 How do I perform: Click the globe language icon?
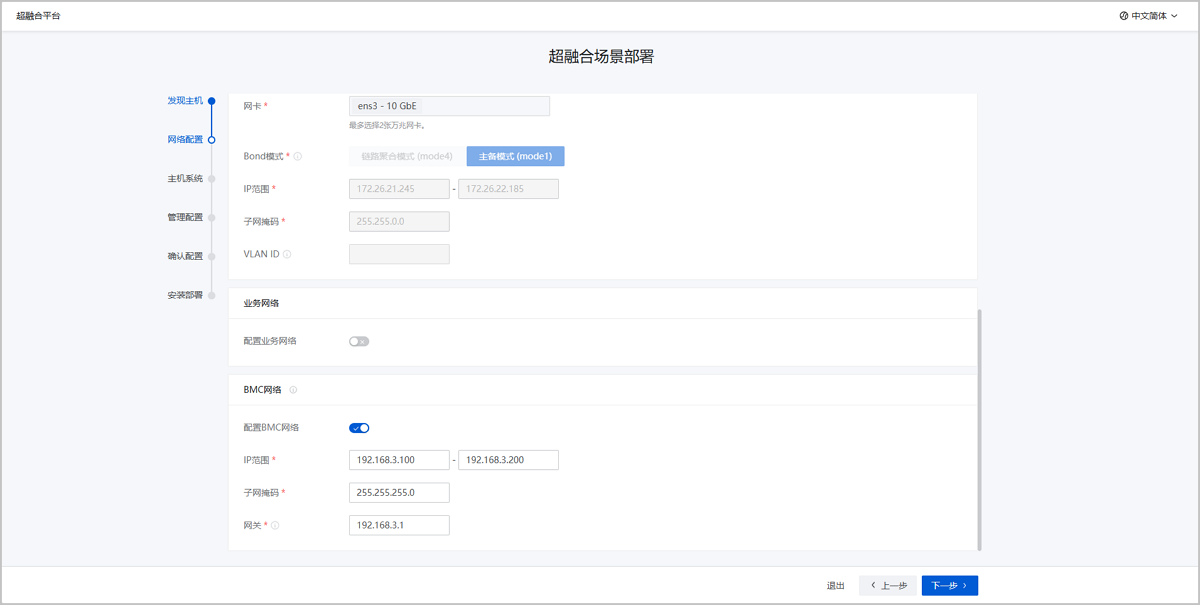coord(1124,16)
